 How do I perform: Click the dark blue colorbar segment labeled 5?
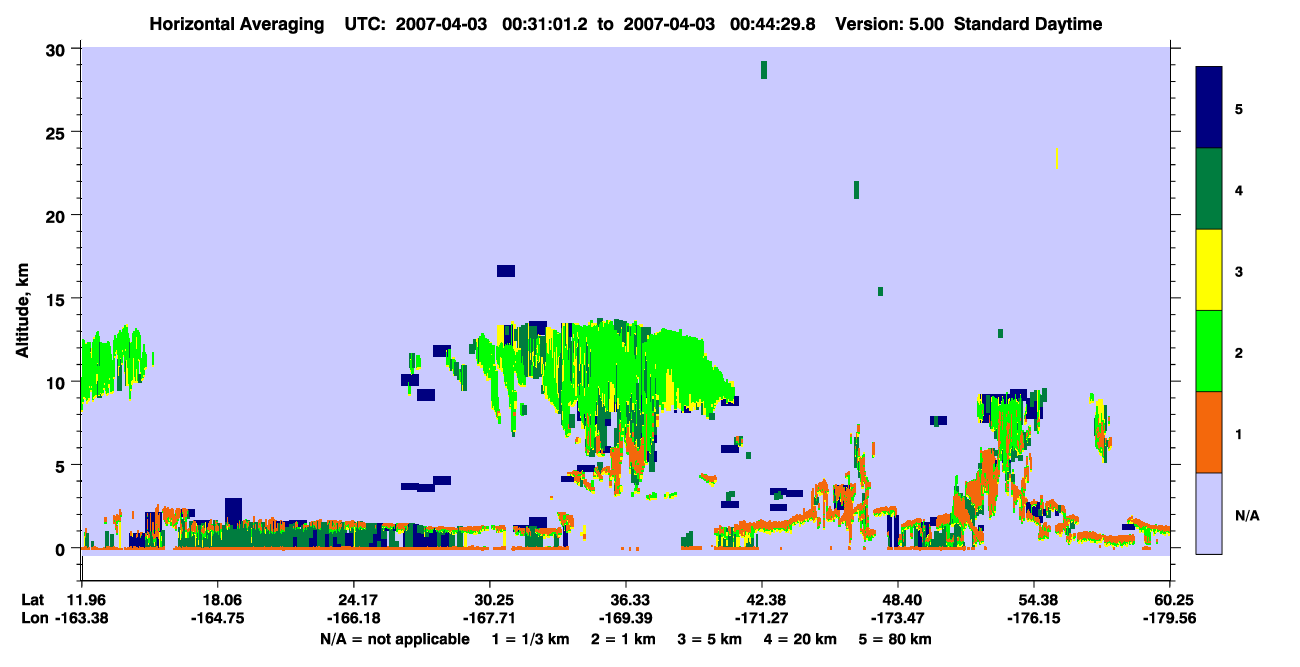pos(1209,108)
